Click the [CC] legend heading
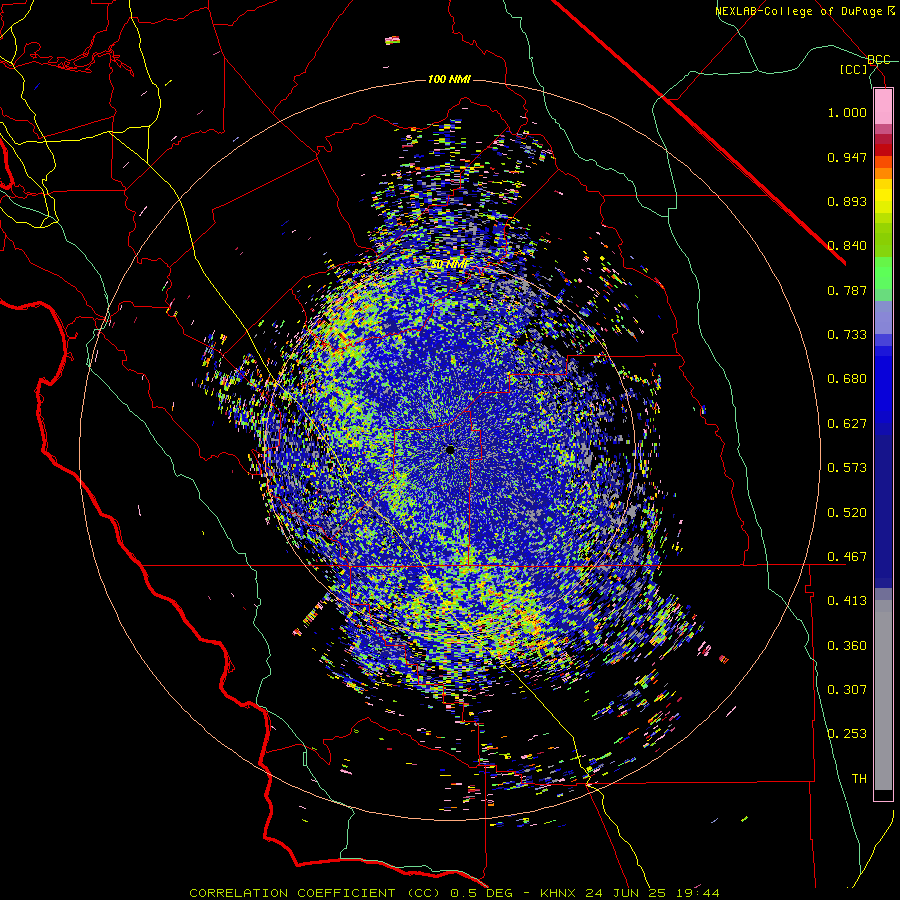This screenshot has height=900, width=900. [854, 69]
